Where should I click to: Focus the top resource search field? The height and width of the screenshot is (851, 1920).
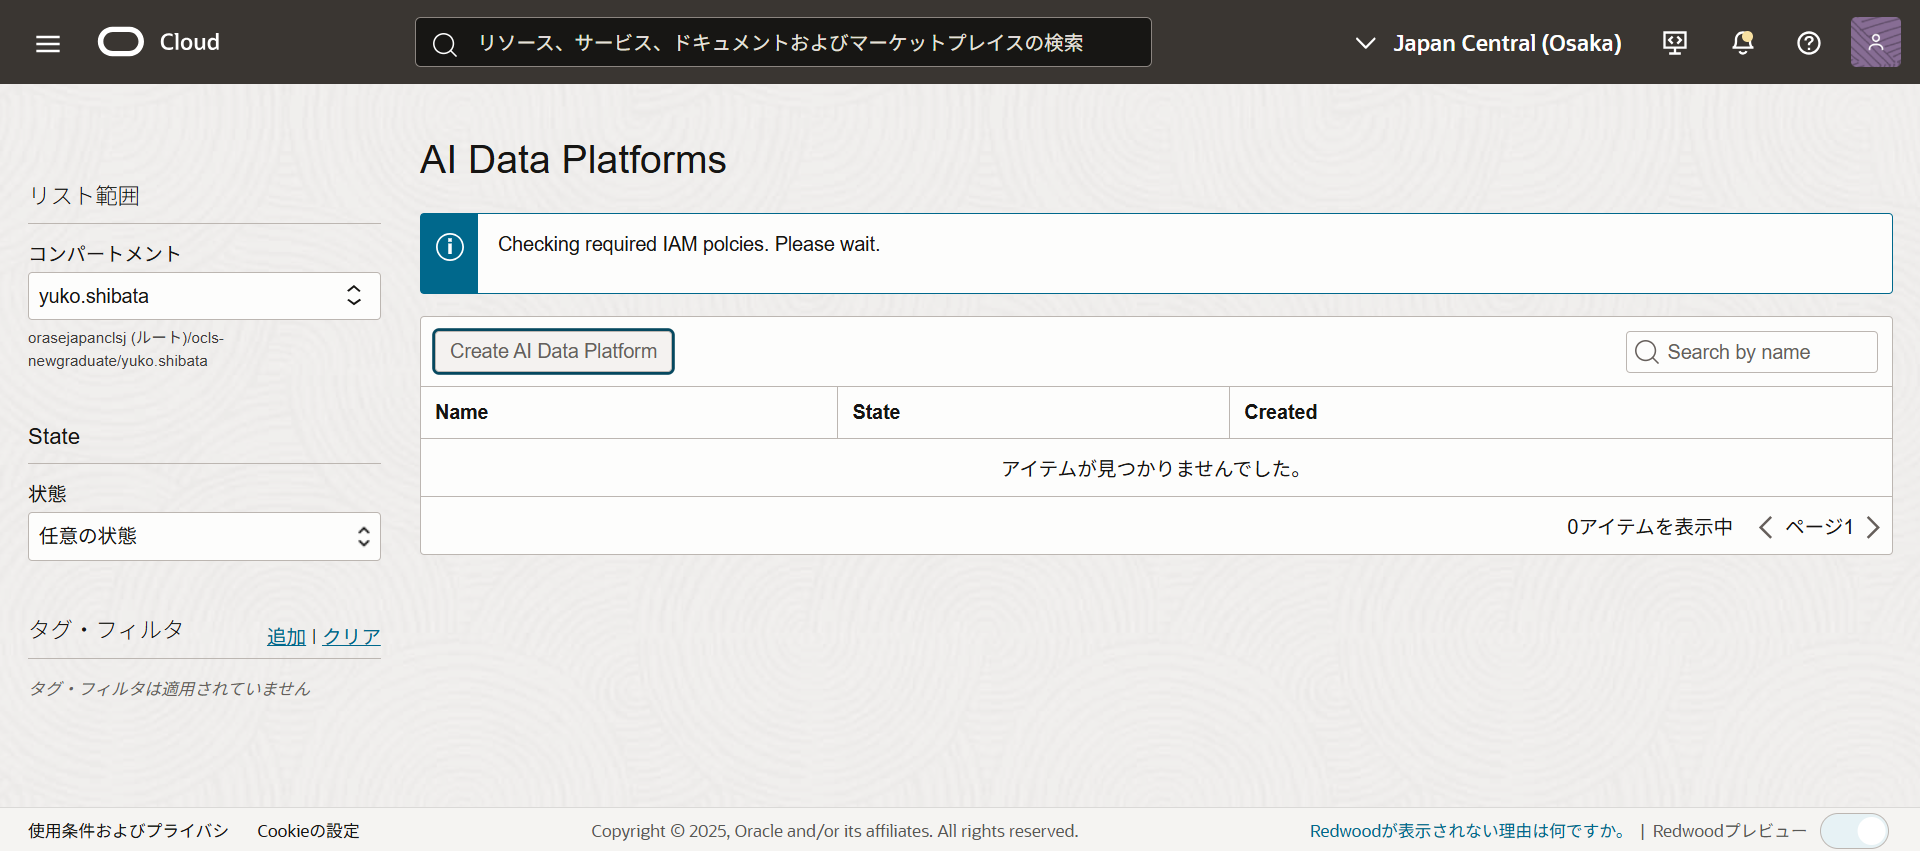[x=783, y=42]
